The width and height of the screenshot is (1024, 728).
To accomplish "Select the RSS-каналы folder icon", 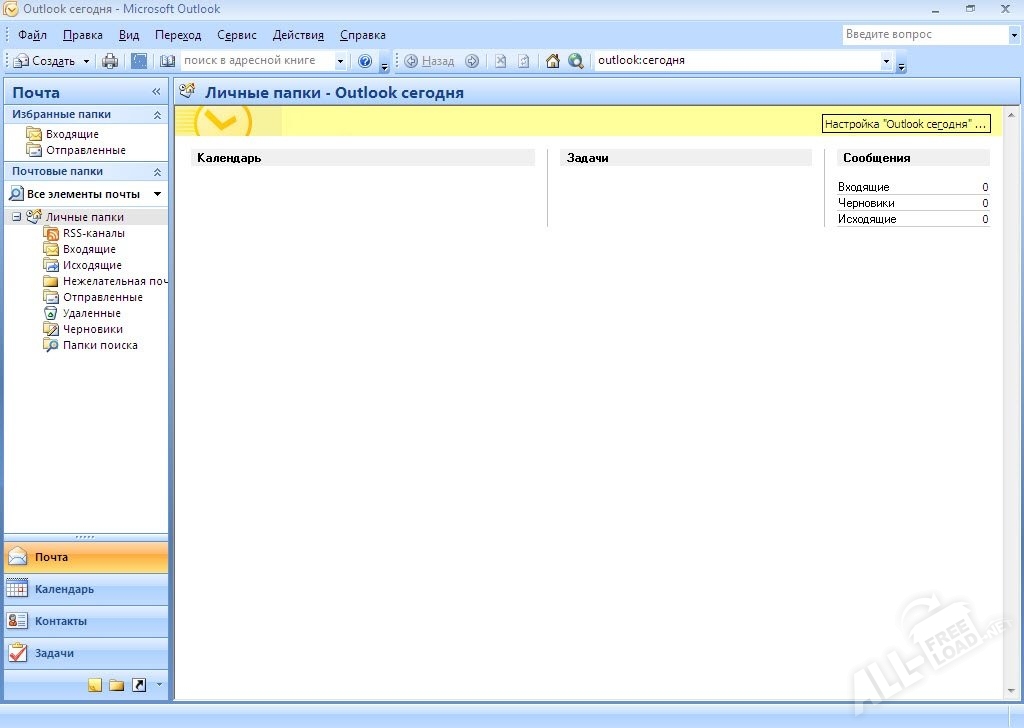I will coord(52,233).
